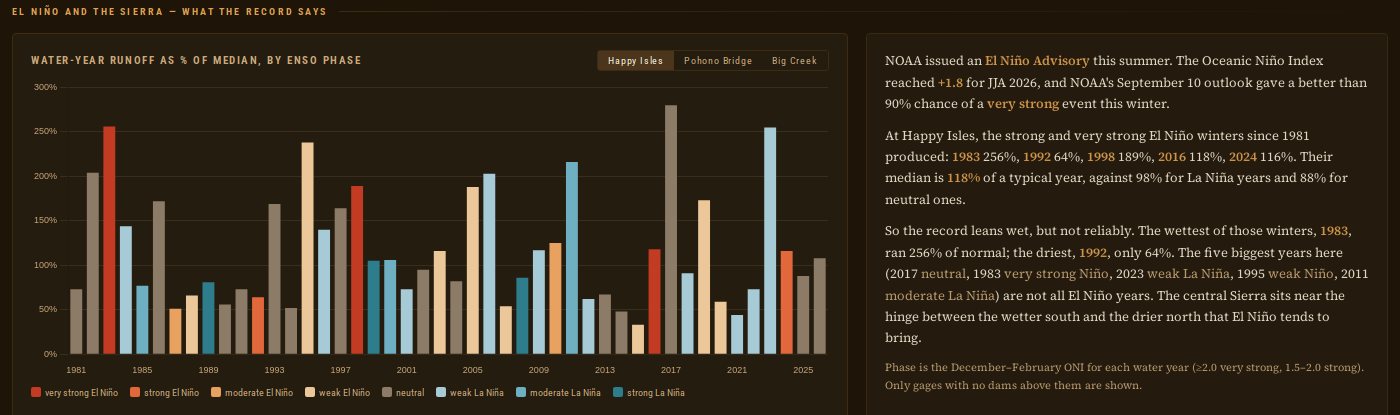The width and height of the screenshot is (1400, 415).
Task: Click the '2005' x-axis label
Action: click(472, 370)
